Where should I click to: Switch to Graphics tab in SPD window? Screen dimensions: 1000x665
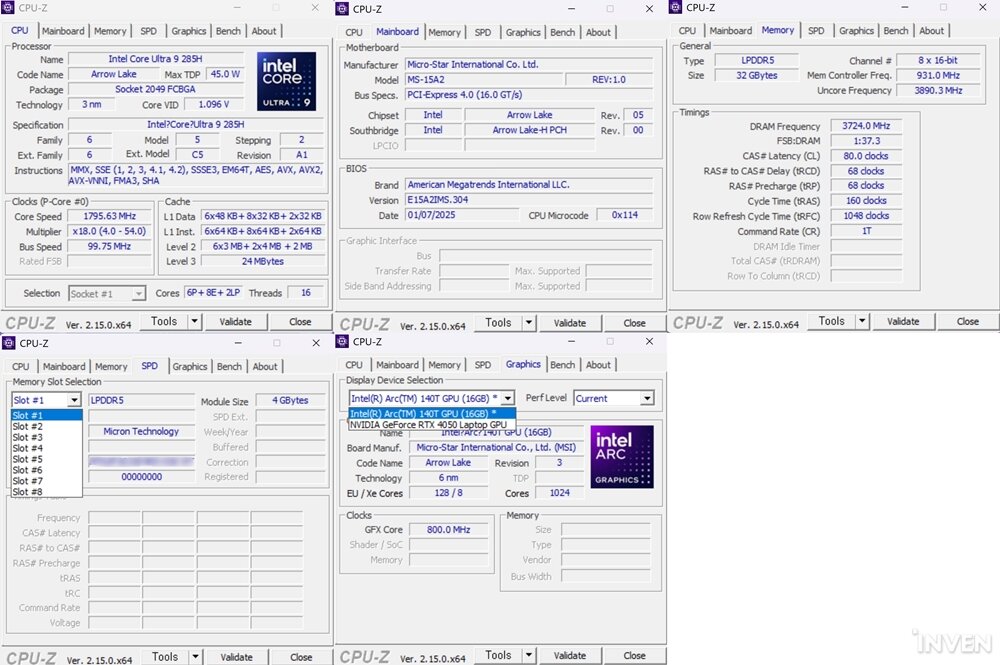189,367
